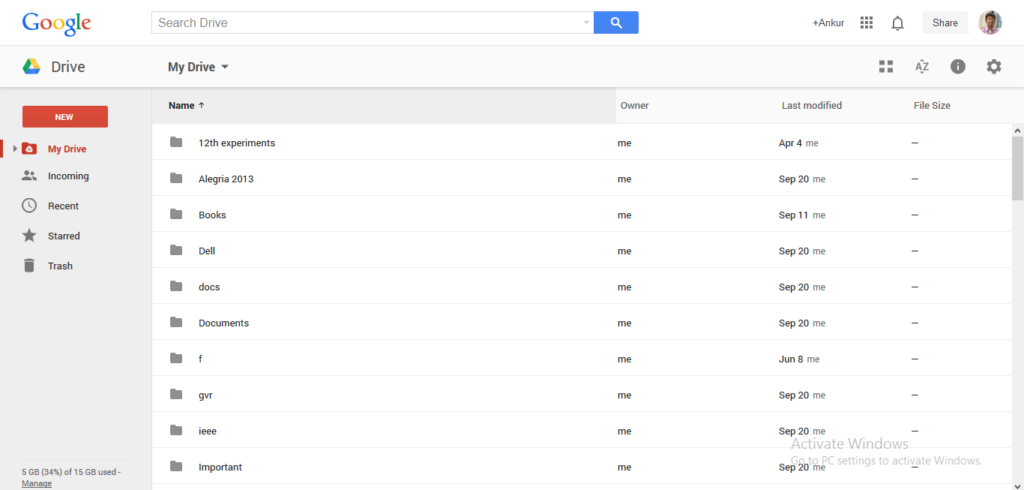
Task: Switch to grid view layout
Action: pos(886,67)
